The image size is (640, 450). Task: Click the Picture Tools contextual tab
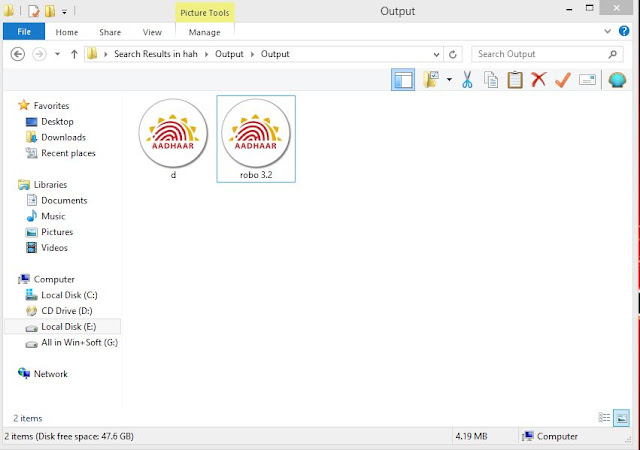click(204, 13)
